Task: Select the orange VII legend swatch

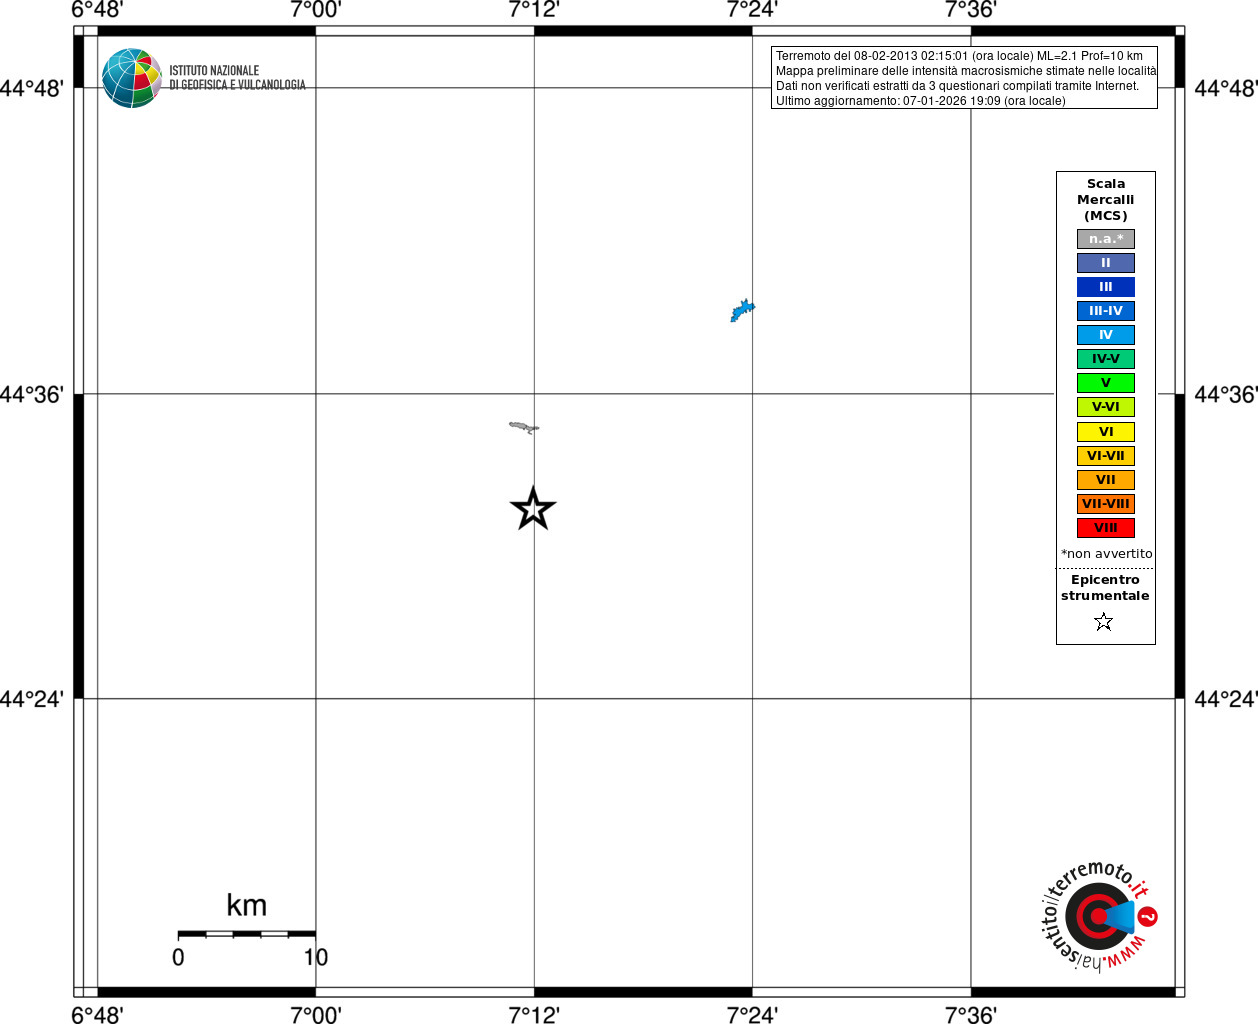Action: coord(1106,480)
